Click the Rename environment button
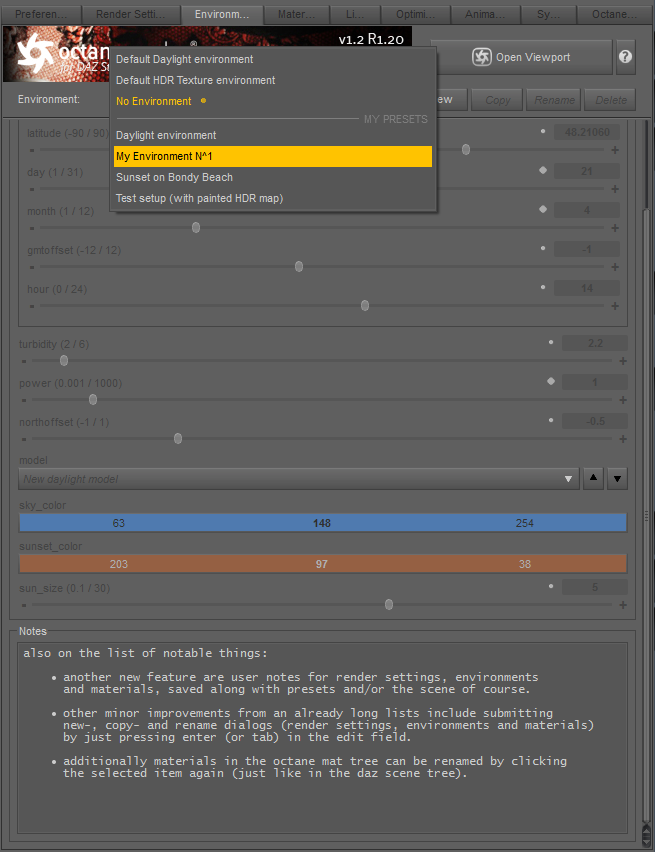Screen dimensions: 655x852 click(553, 100)
